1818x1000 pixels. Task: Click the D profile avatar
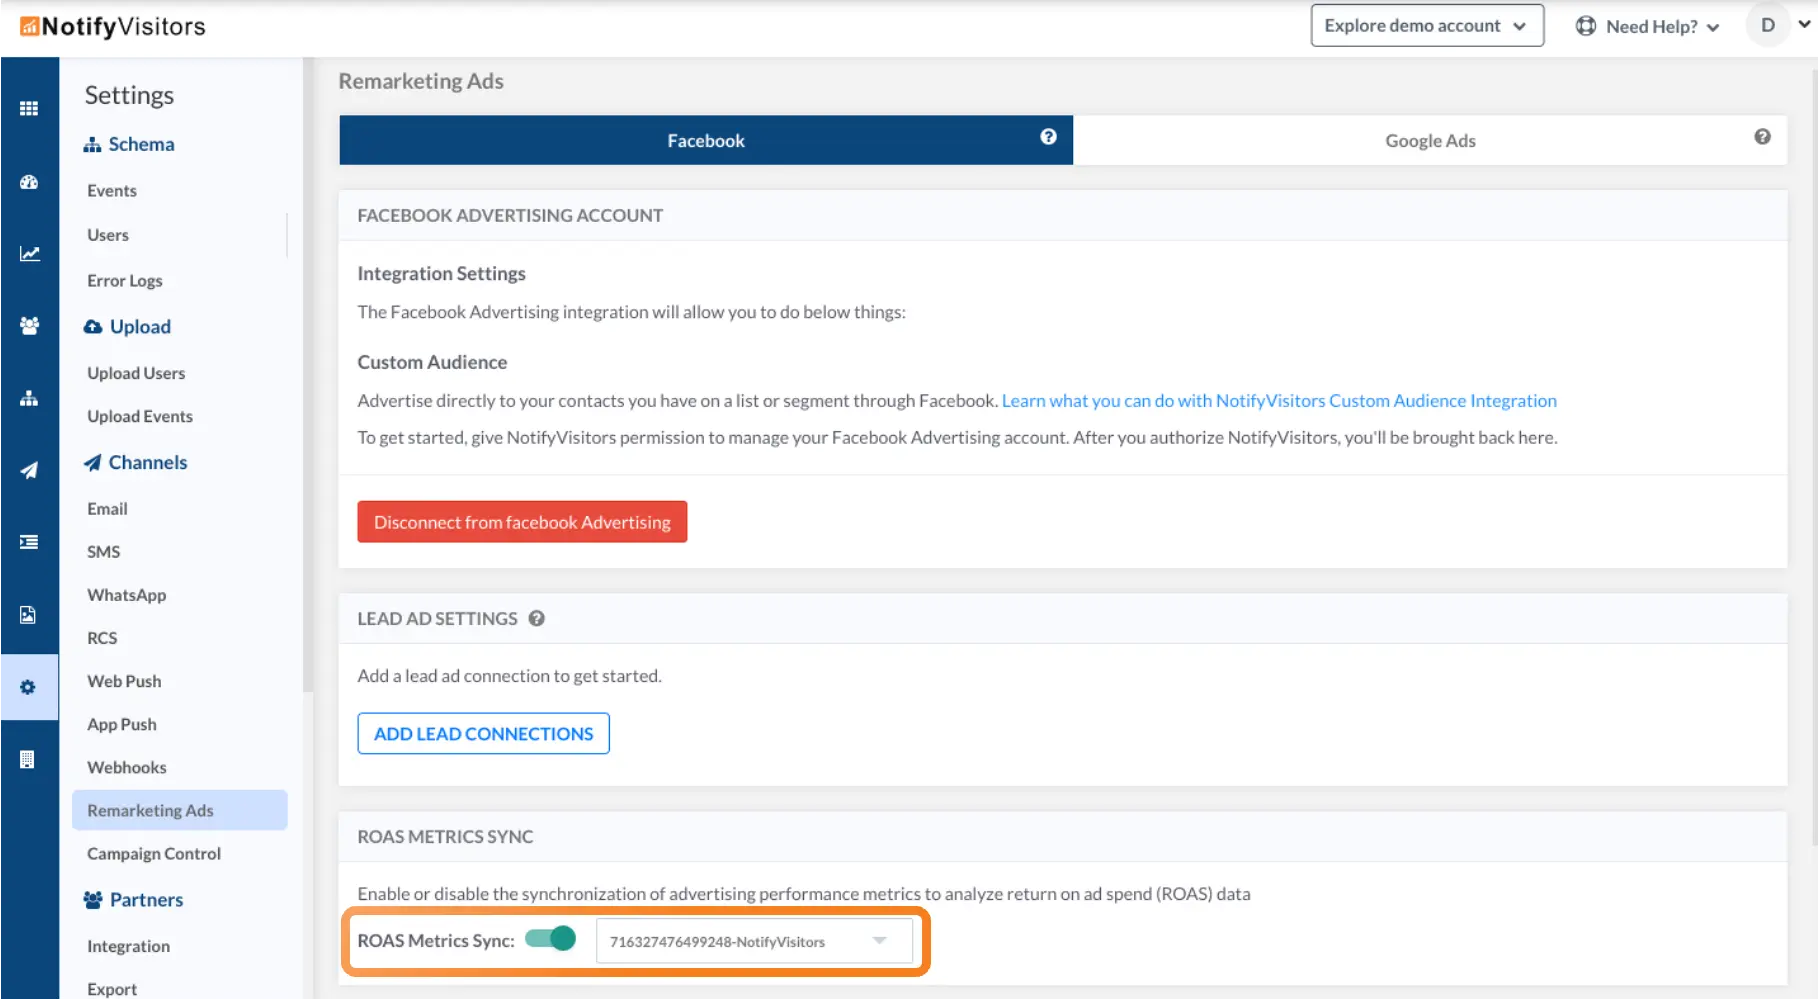pyautogui.click(x=1767, y=25)
